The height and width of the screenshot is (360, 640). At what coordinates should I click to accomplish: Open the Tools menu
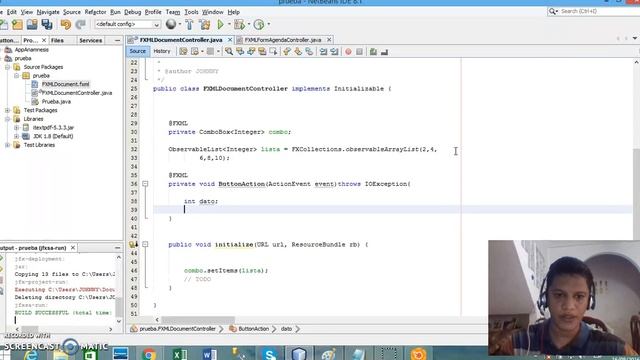(x=191, y=12)
